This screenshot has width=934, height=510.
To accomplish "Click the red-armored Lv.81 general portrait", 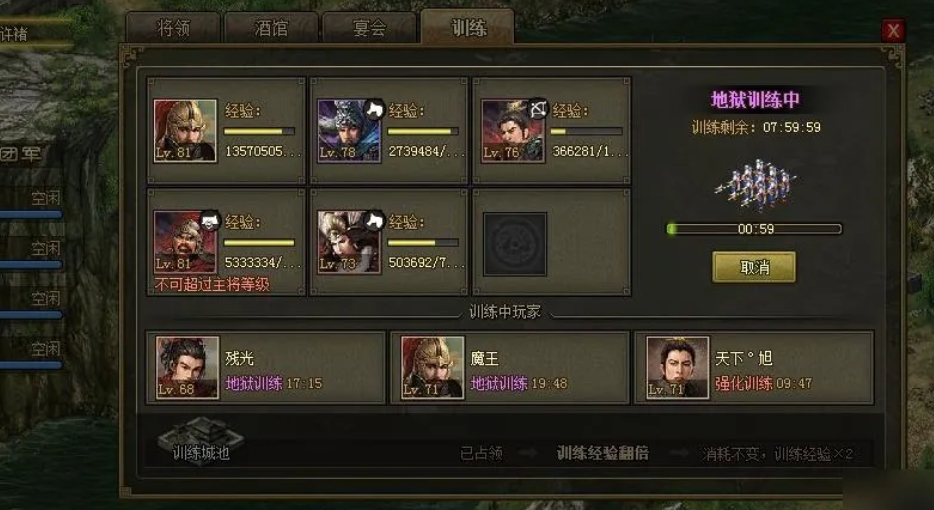I will point(185,242).
